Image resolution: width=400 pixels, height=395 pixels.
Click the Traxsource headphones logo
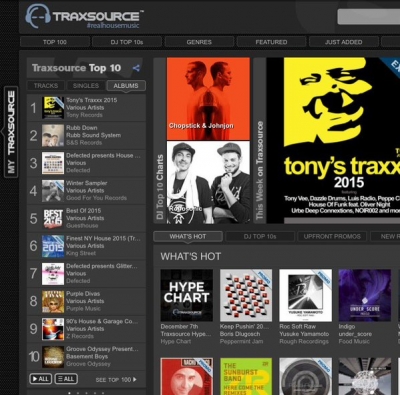point(38,17)
